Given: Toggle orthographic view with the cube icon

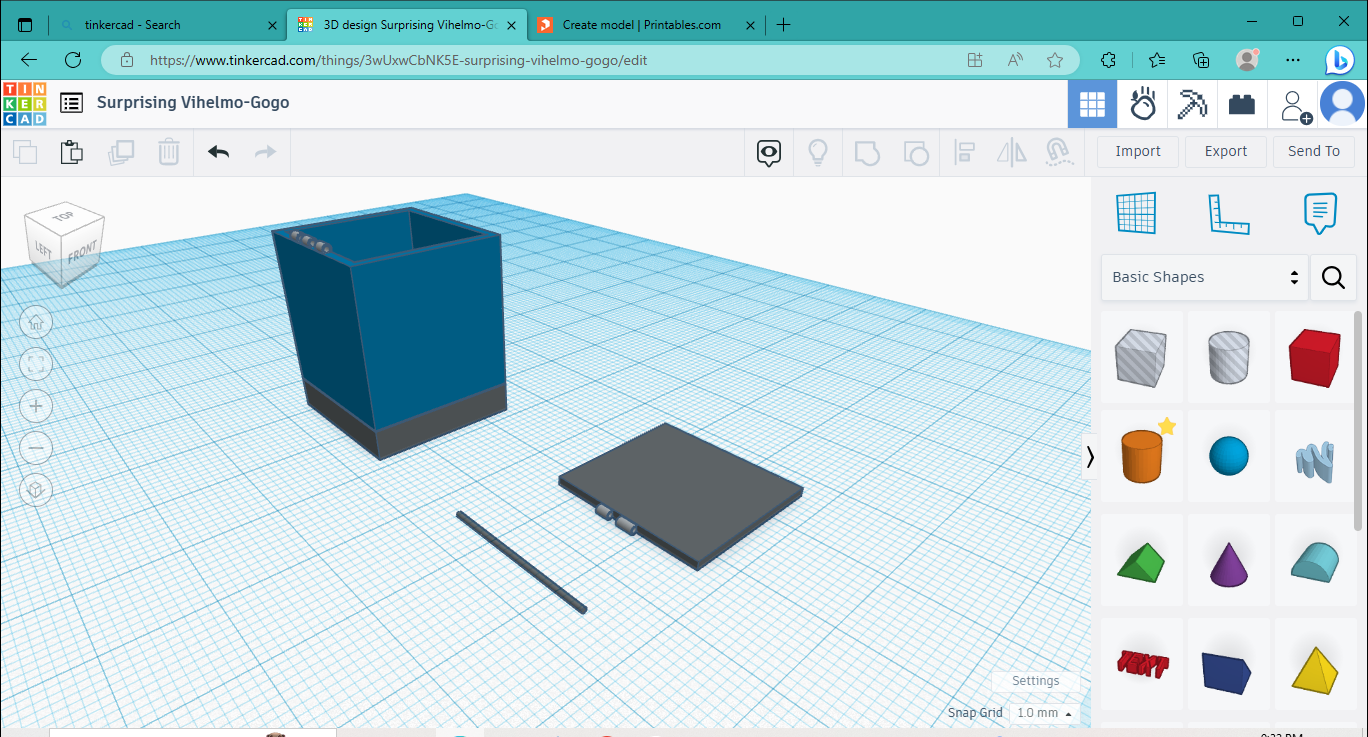Looking at the screenshot, I should click(36, 490).
